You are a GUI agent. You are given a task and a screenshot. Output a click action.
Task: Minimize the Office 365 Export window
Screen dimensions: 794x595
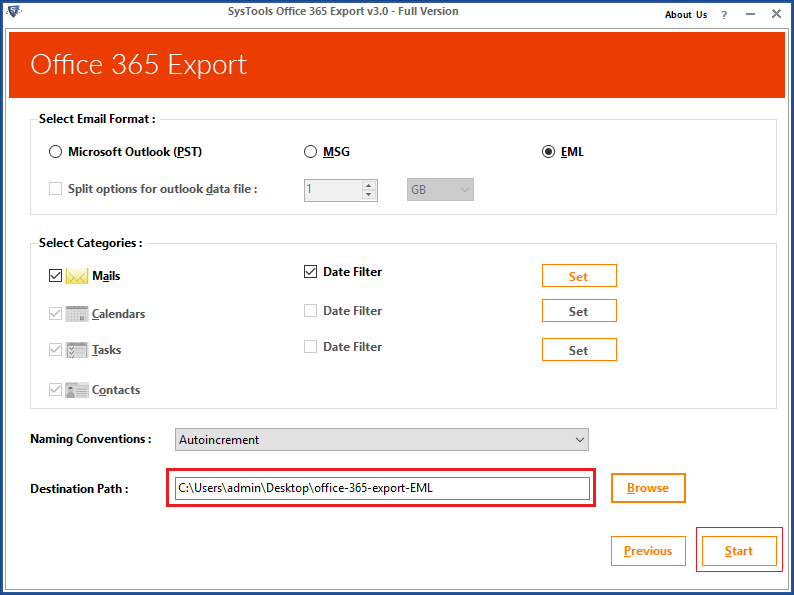[x=750, y=15]
